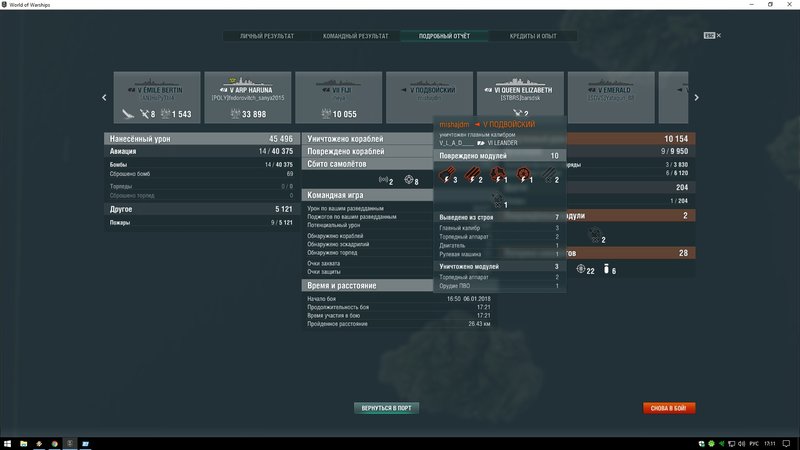Image resolution: width=800 pixels, height=450 pixels.
Task: Select the V Émile Bertin ship card
Action: tap(157, 97)
